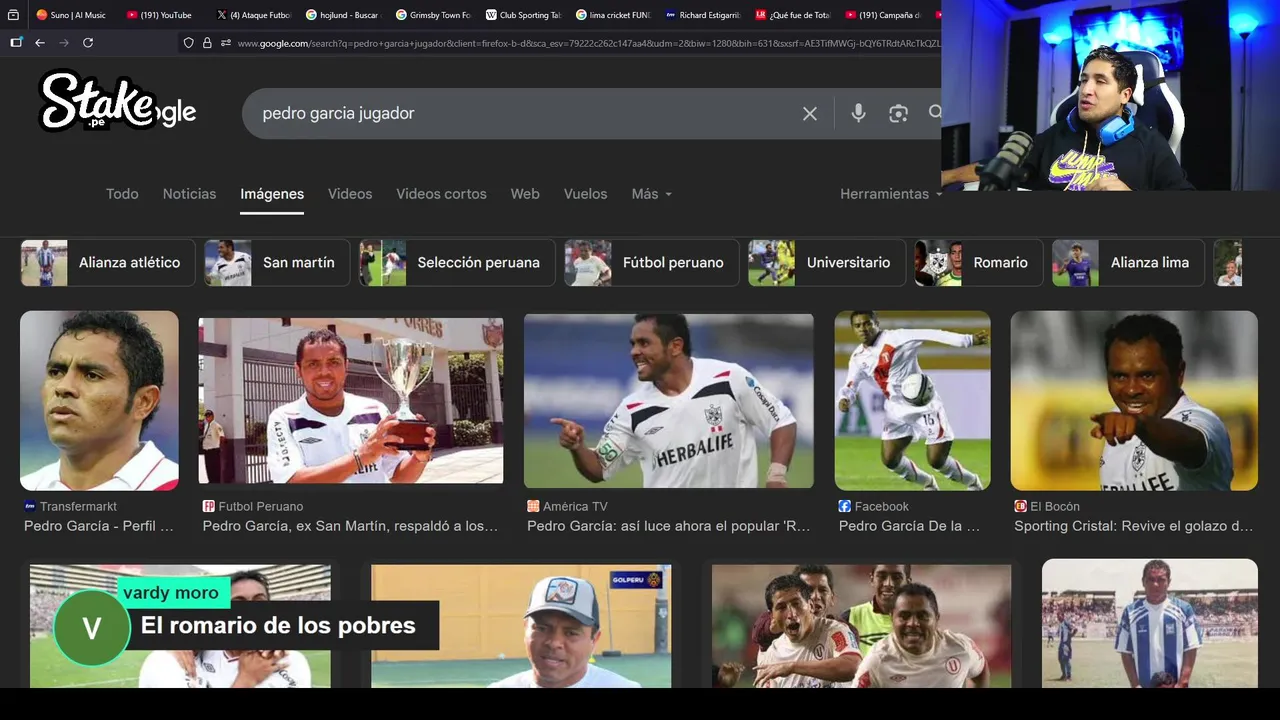The height and width of the screenshot is (720, 1280).
Task: Switch to the Grimsby Town tab
Action: pos(432,15)
